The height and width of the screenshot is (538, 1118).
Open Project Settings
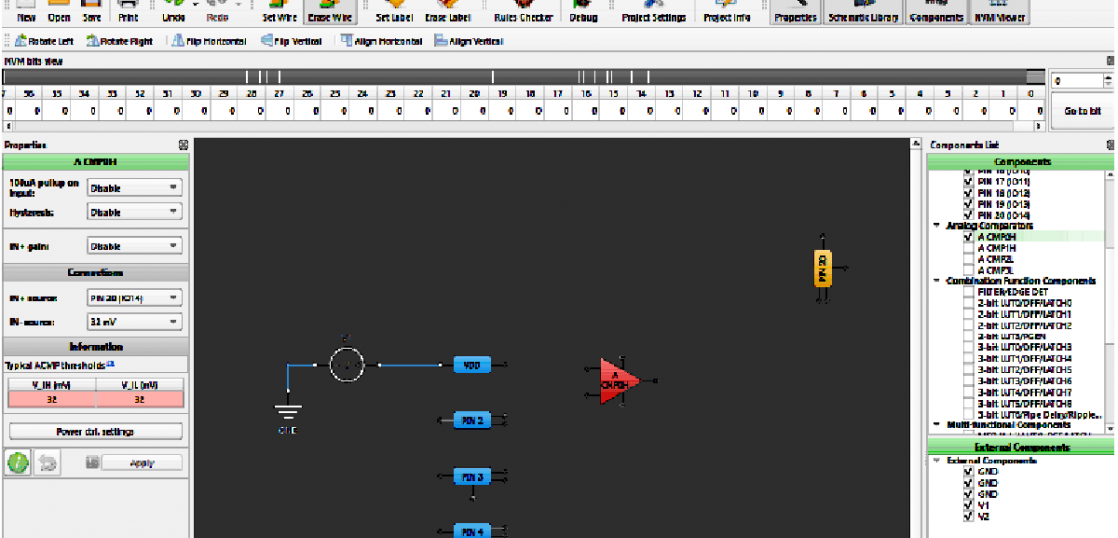coord(653,12)
